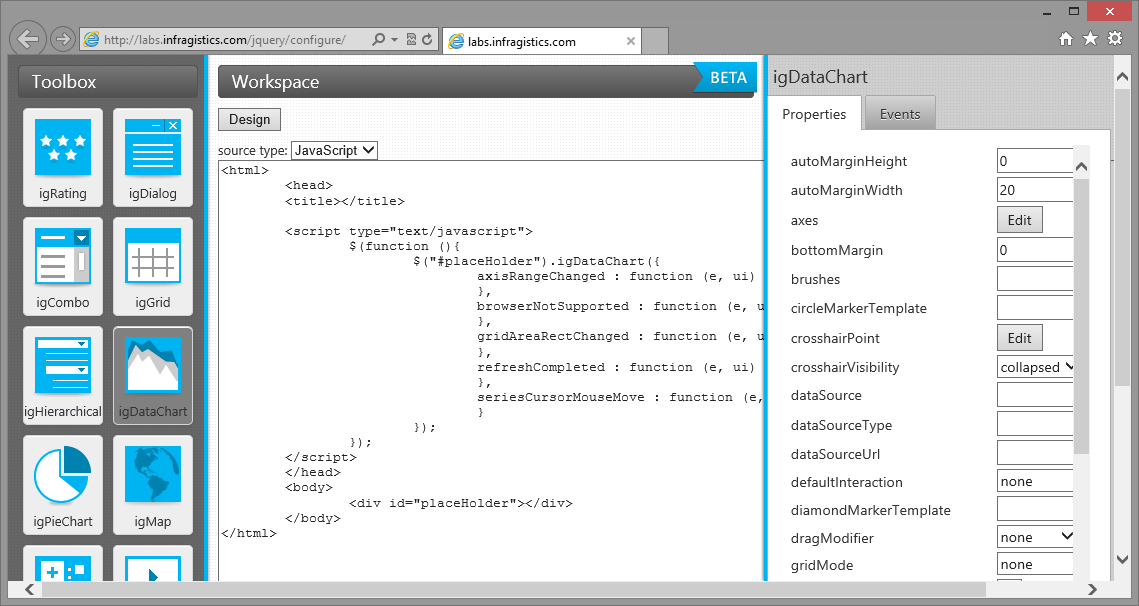Viewport: 1139px width, 606px height.
Task: Click the circleMarkerTemplate input field
Action: [1035, 308]
